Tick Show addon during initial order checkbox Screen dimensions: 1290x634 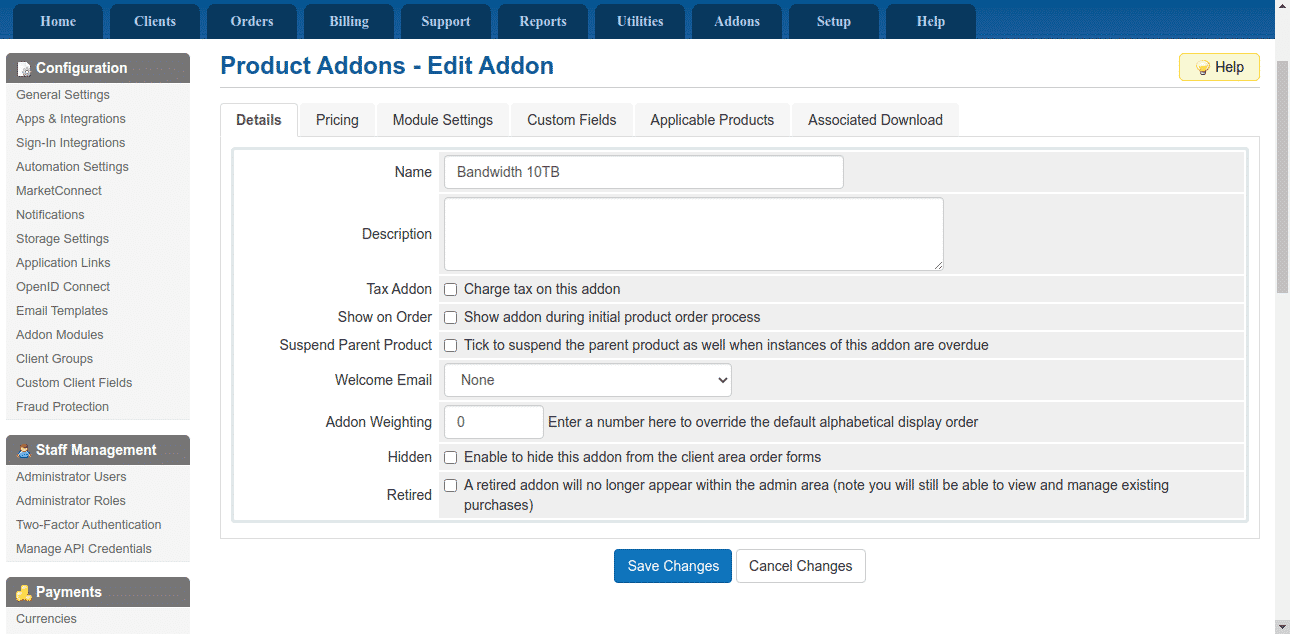[451, 318]
